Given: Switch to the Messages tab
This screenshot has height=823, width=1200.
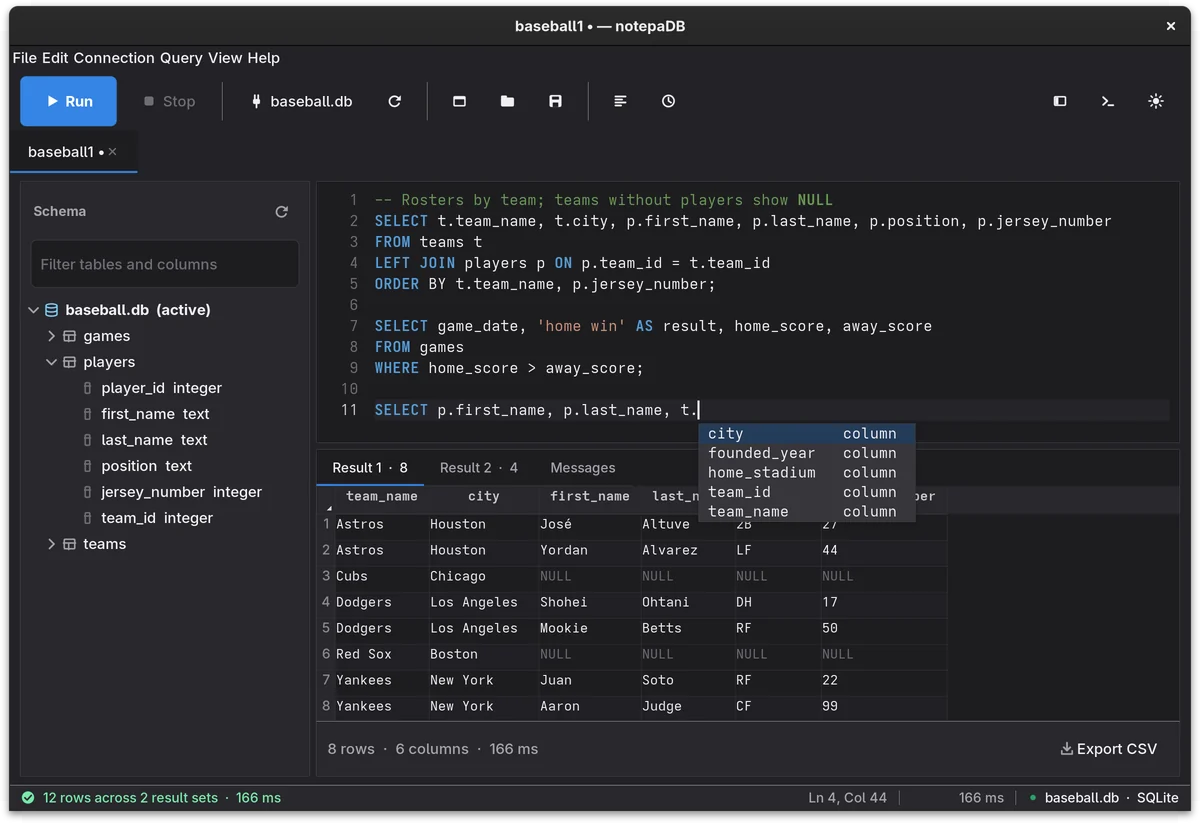Looking at the screenshot, I should click(583, 468).
